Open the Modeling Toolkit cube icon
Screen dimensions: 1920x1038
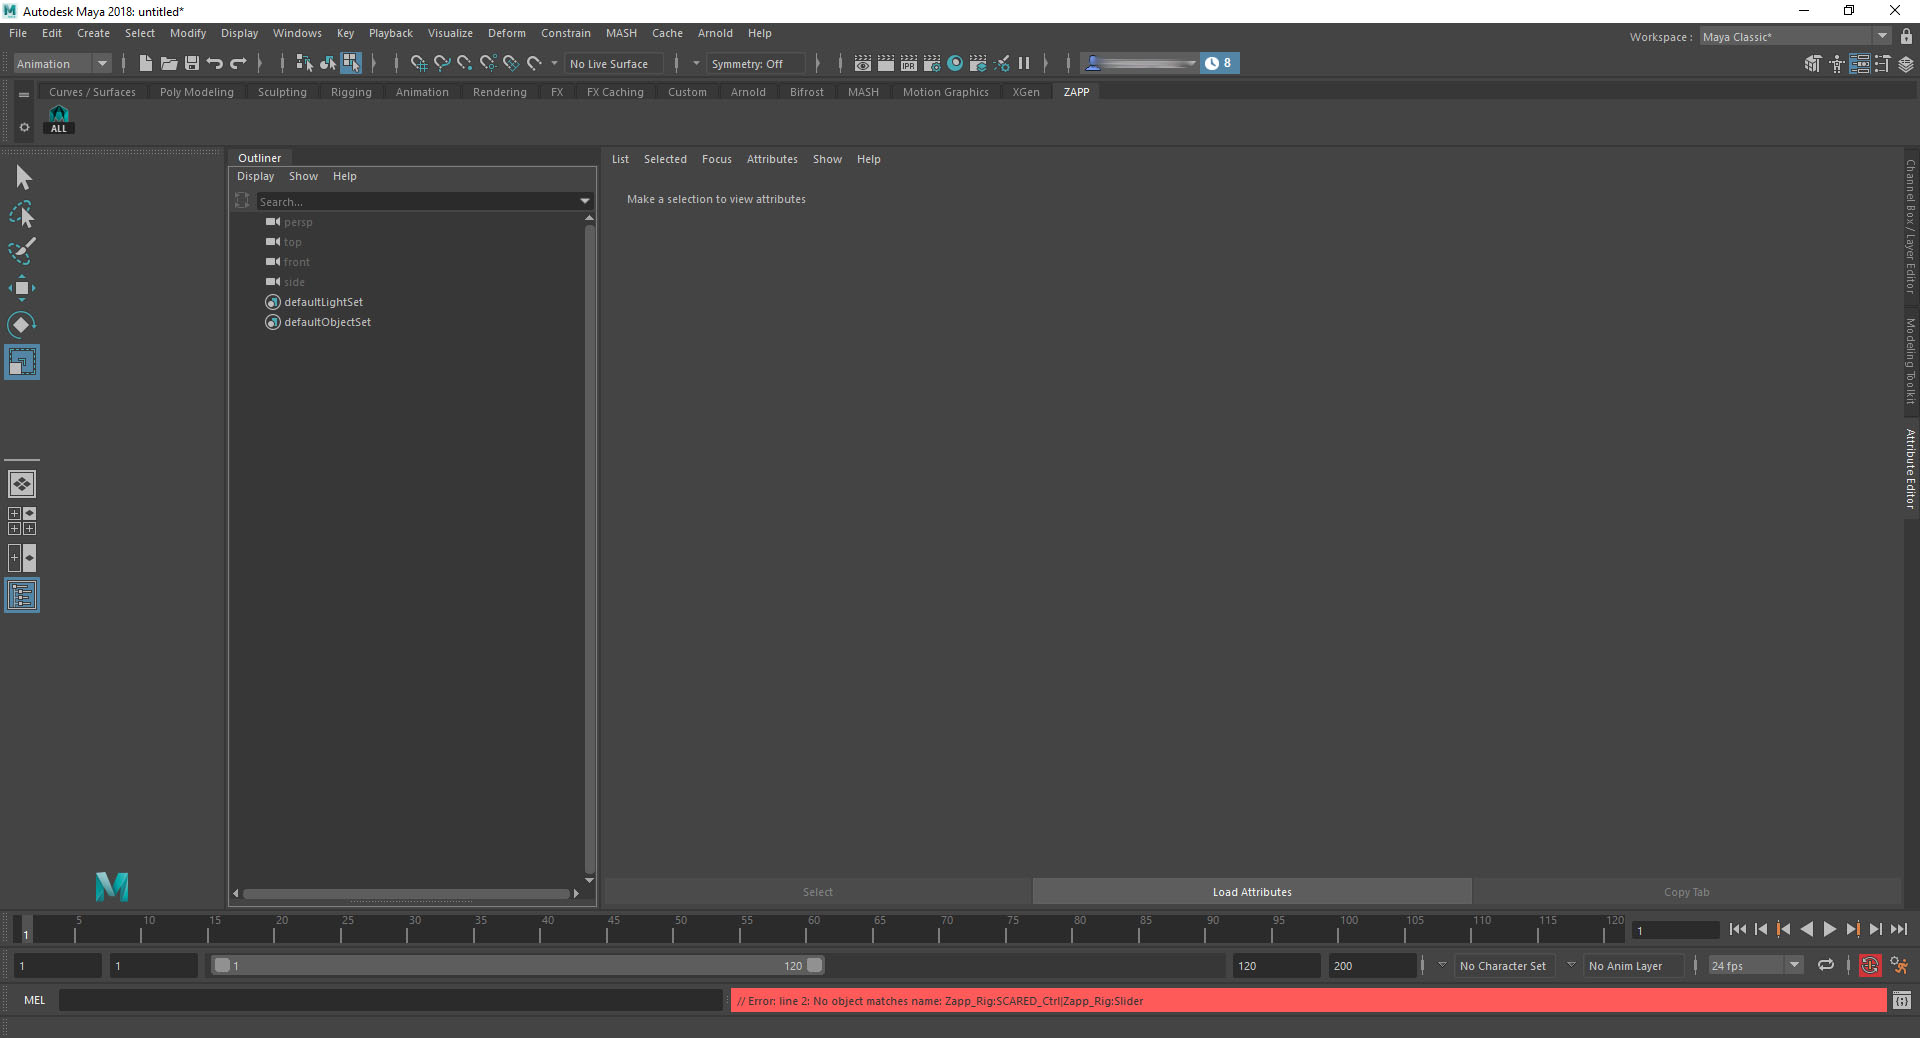[1813, 64]
